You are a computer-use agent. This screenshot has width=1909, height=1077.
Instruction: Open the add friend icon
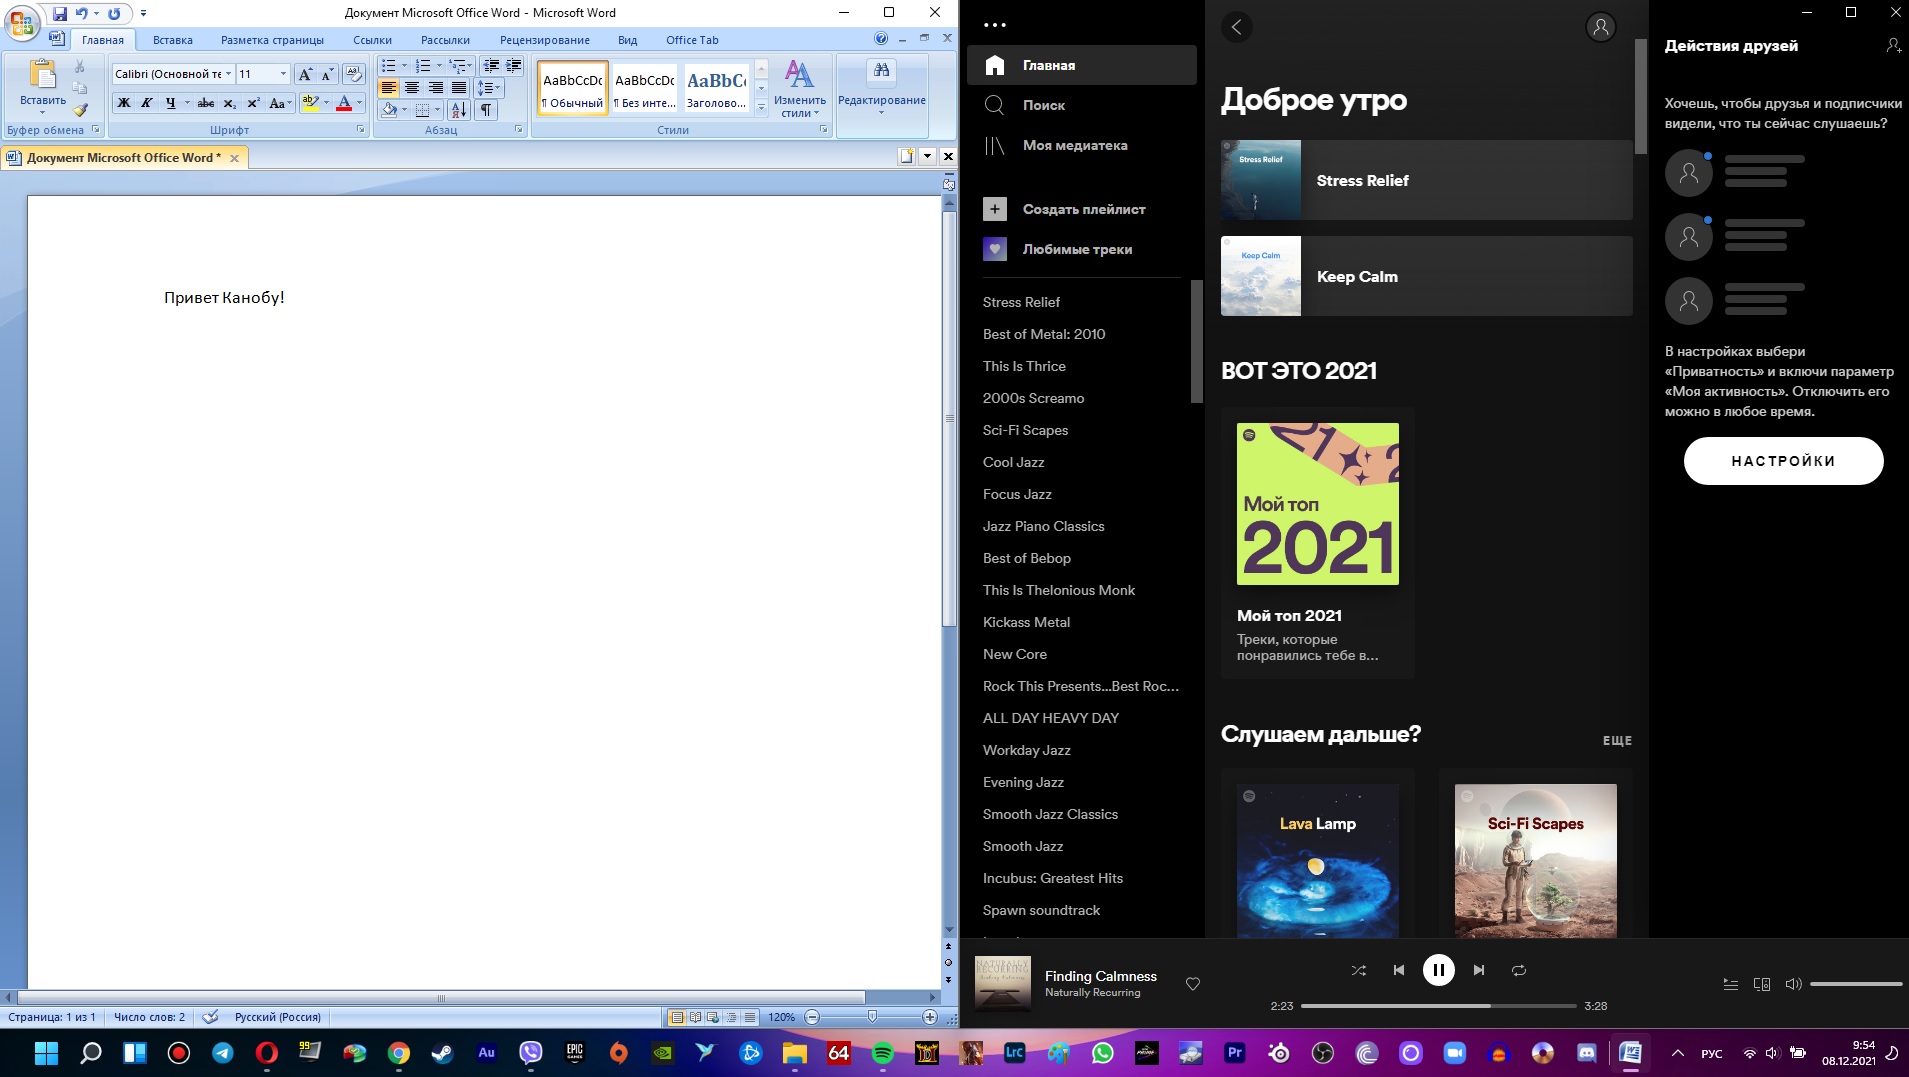pyautogui.click(x=1893, y=46)
